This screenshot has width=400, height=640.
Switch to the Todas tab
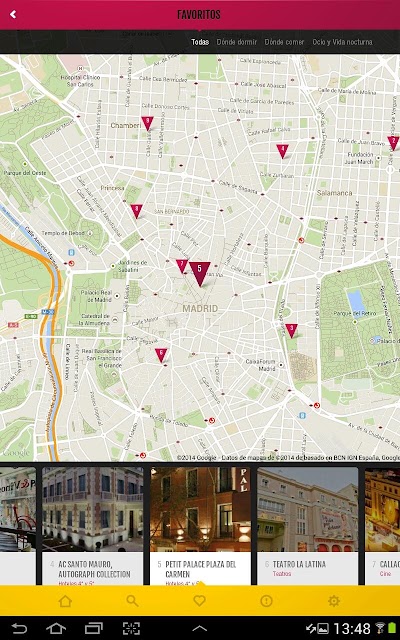[200, 42]
